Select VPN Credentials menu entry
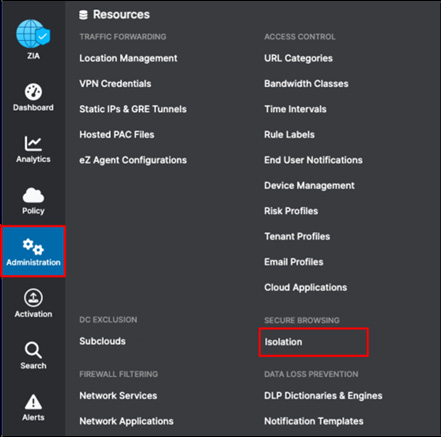The image size is (441, 437). pos(115,84)
